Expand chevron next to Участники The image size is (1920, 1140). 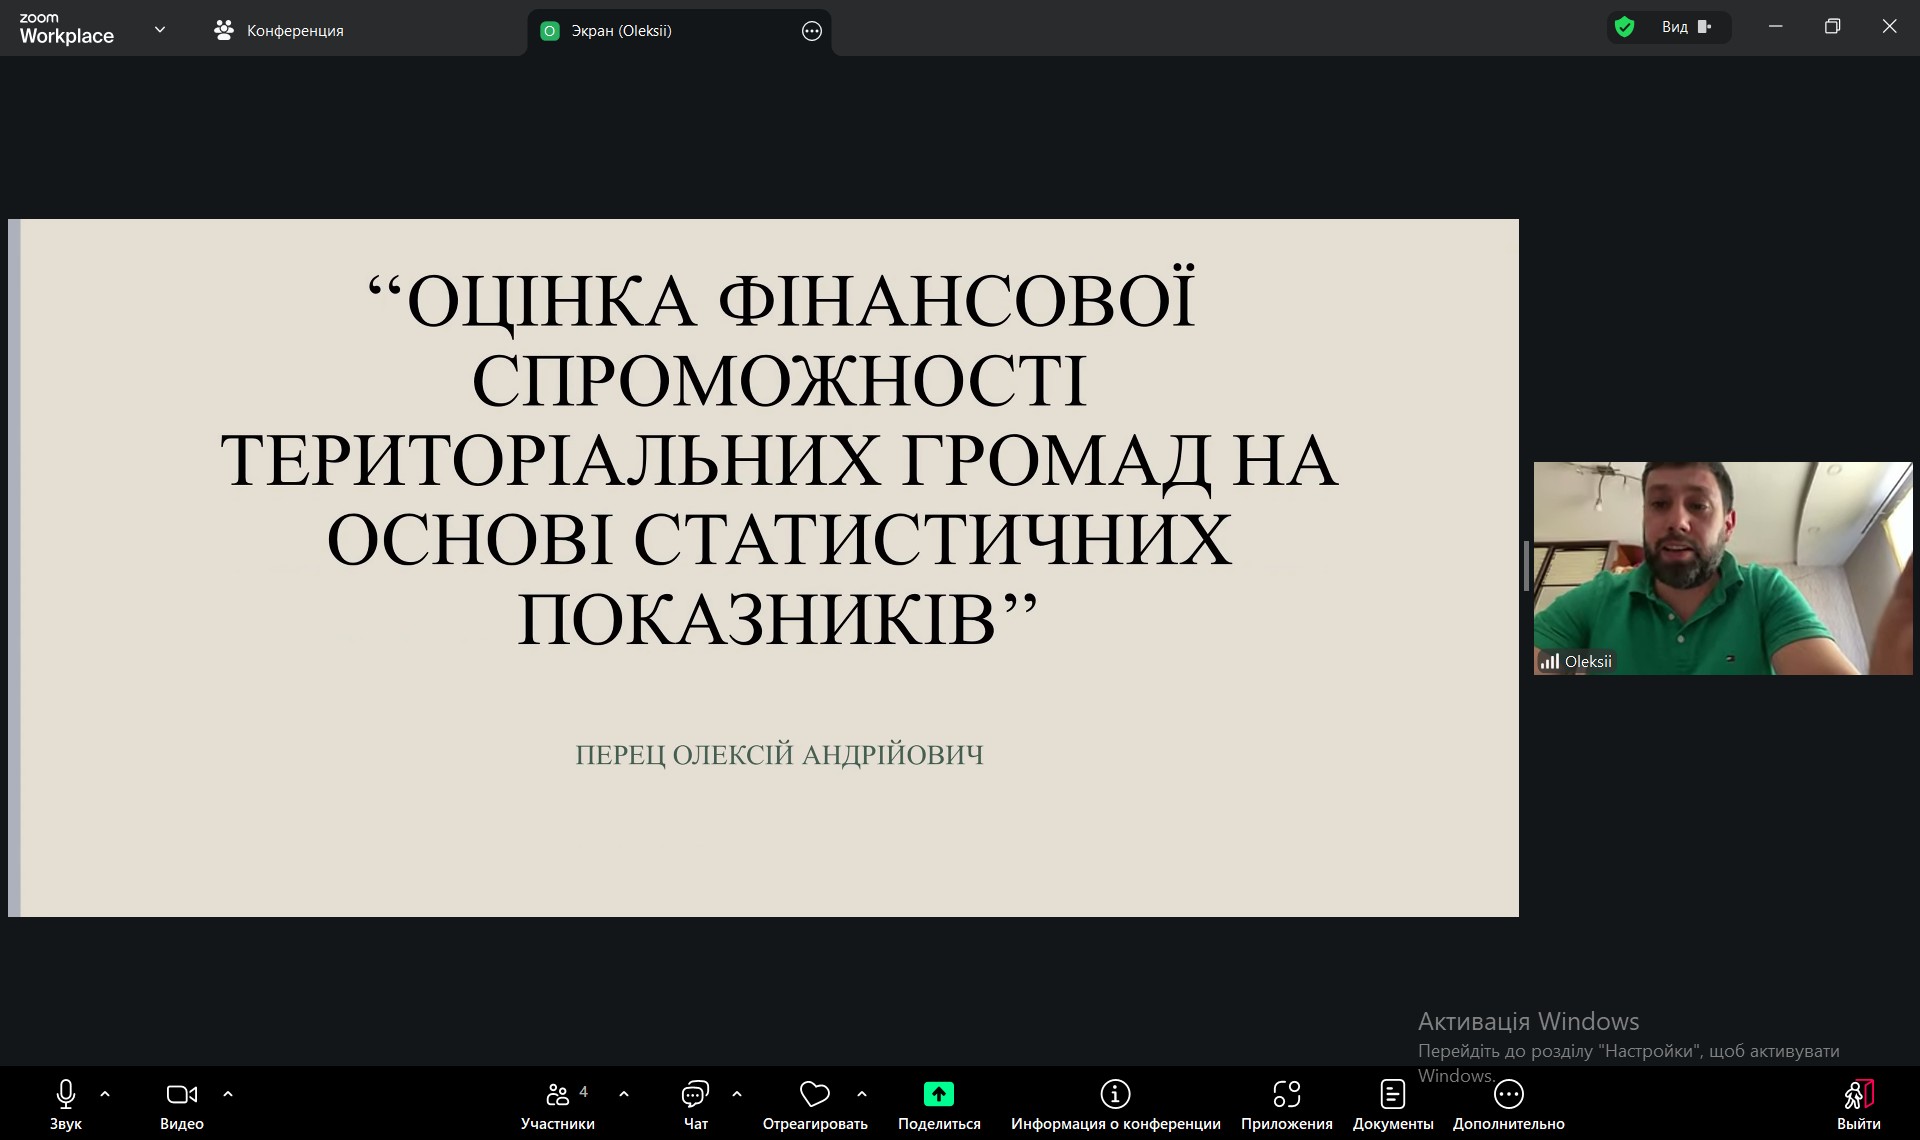624,1094
